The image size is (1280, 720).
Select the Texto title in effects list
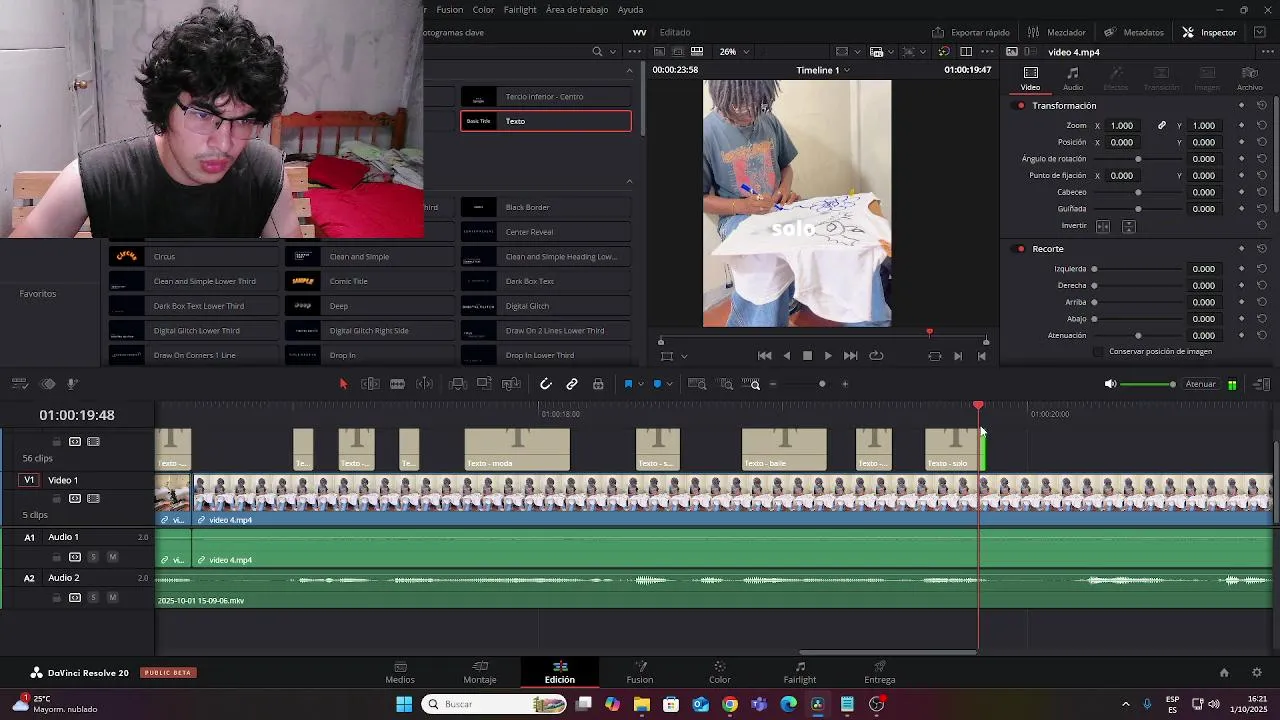pos(546,121)
